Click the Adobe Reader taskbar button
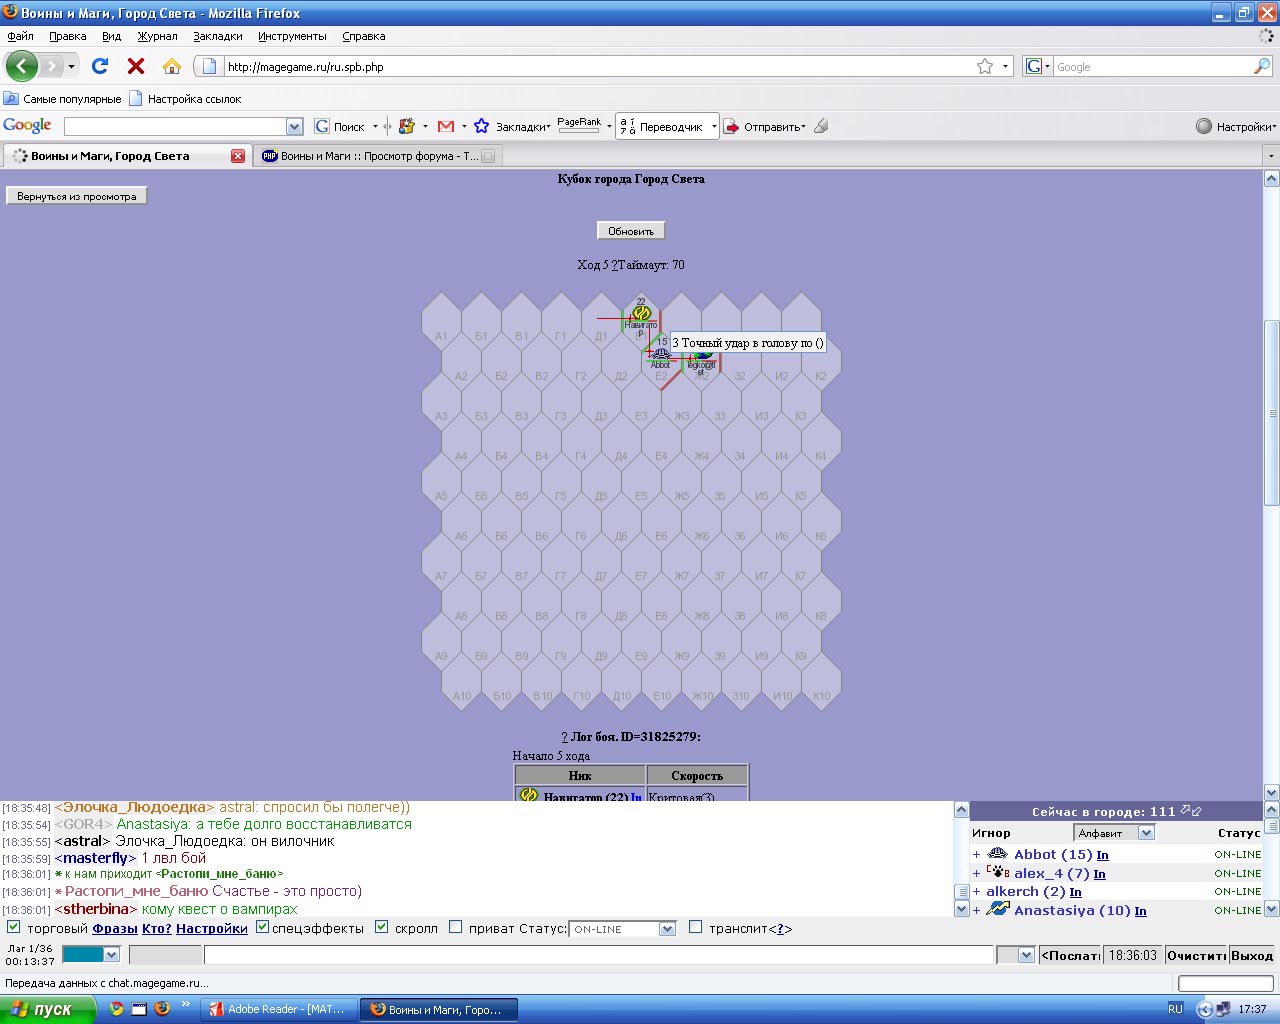This screenshot has width=1280, height=1024. pos(278,1009)
